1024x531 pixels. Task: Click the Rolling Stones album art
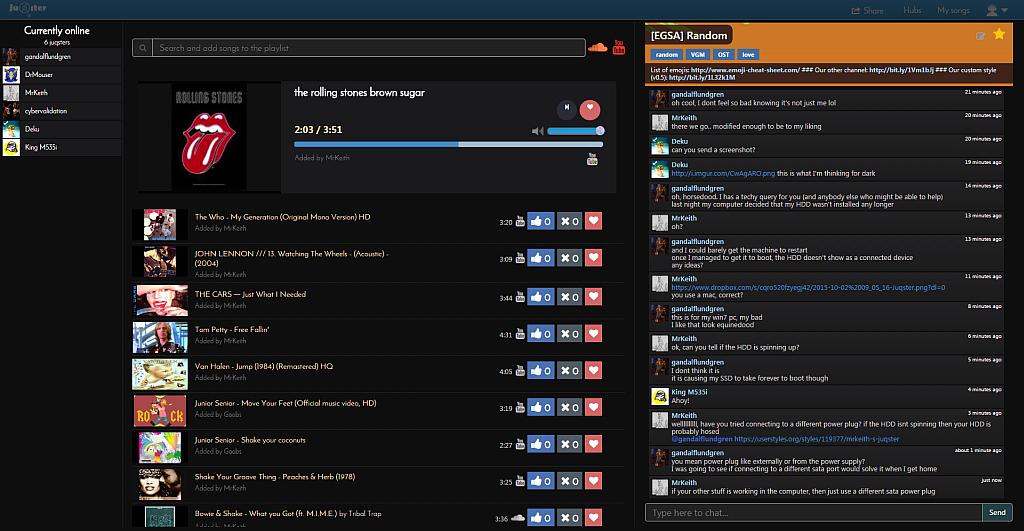pos(209,137)
